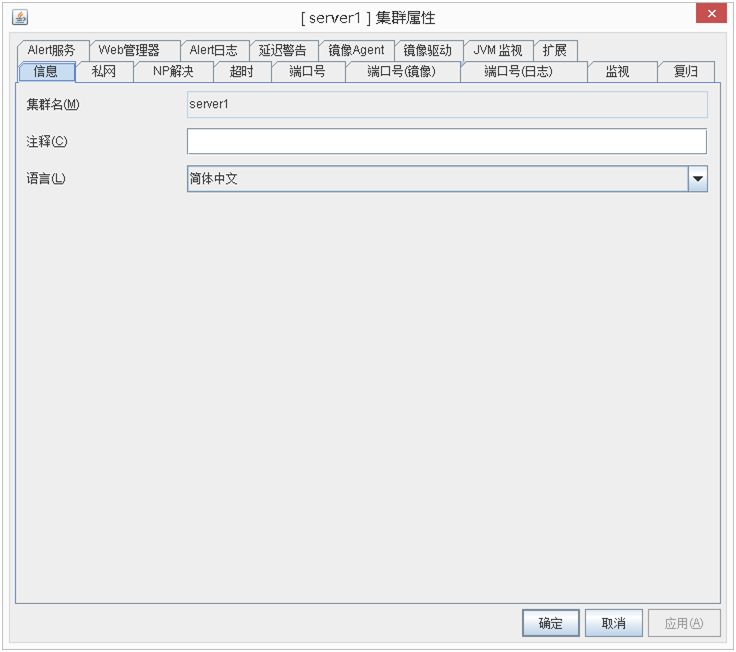Click the 取消 button
Viewport: 736px width, 652px height.
(613, 623)
